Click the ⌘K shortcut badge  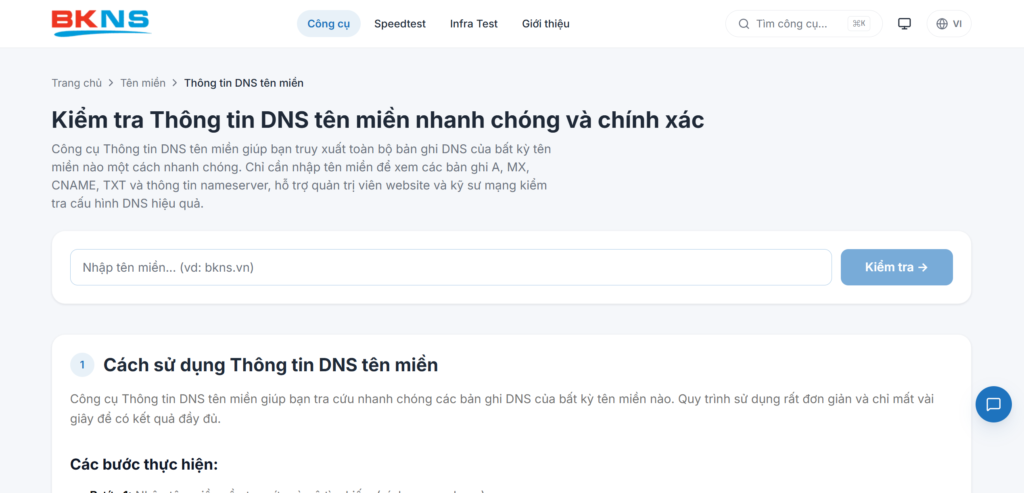pos(859,24)
